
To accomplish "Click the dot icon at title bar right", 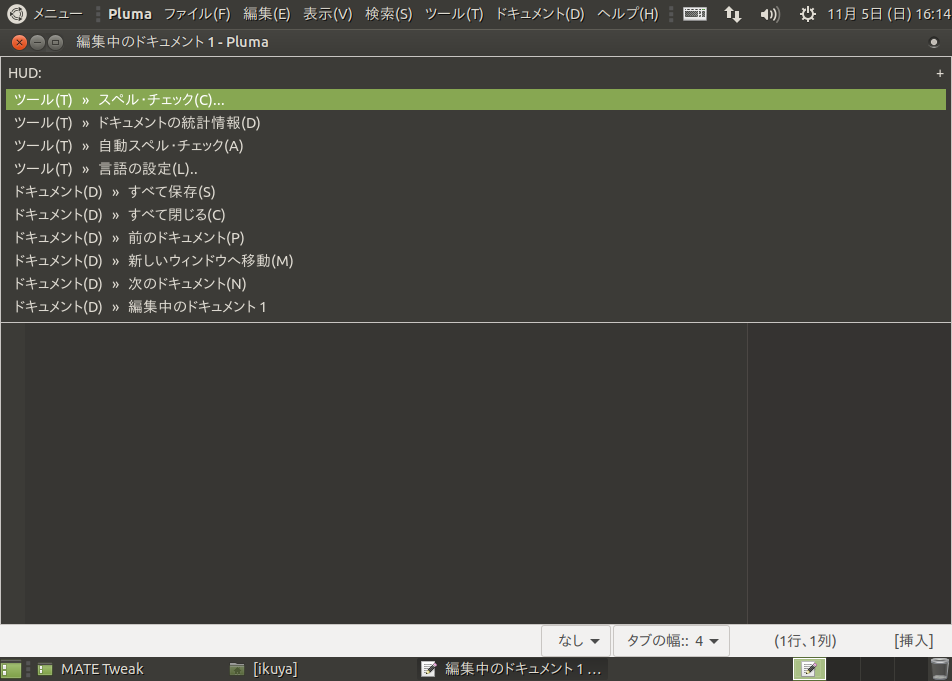I will (934, 42).
